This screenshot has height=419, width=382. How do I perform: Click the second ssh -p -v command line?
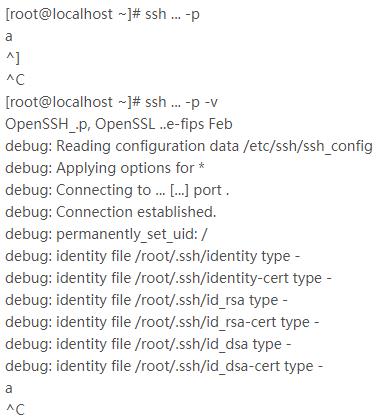112,102
